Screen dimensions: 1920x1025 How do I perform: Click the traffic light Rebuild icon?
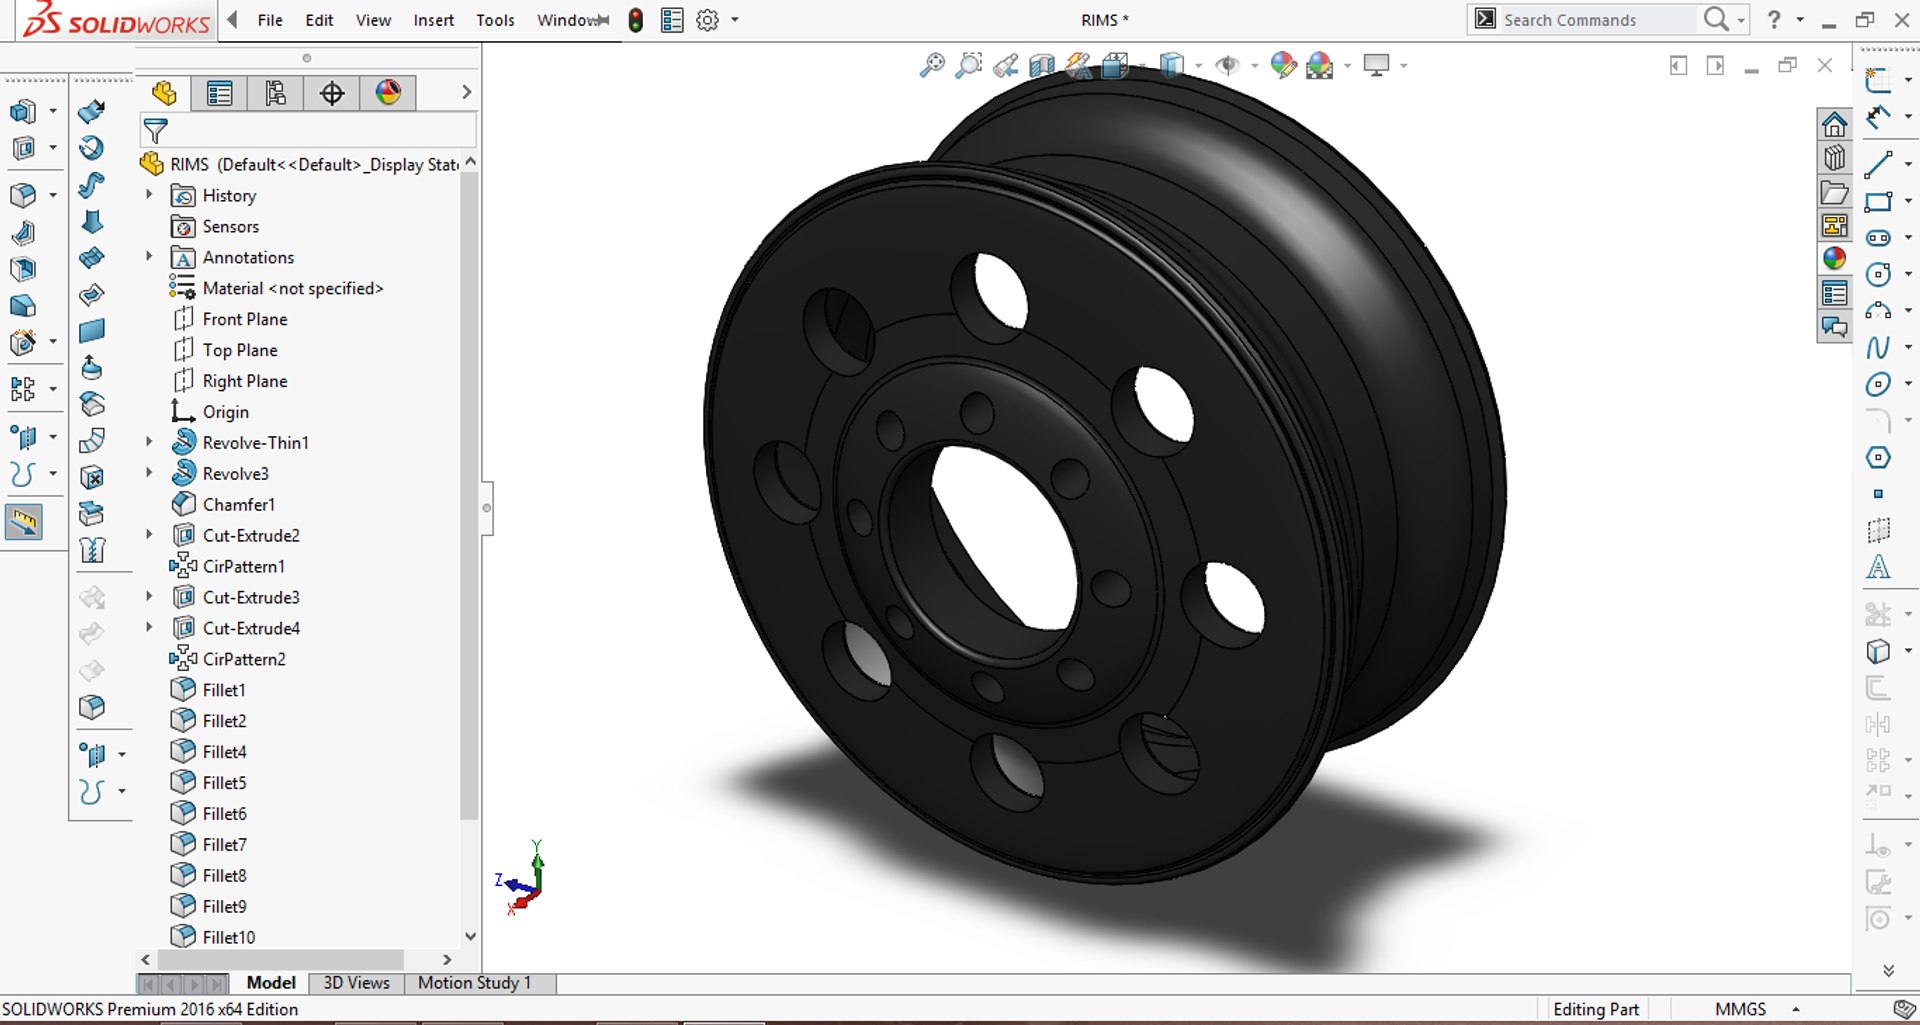636,20
